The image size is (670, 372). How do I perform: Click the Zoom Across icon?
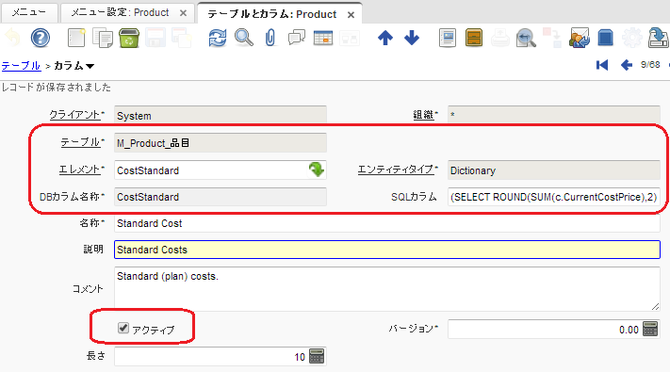coord(526,38)
